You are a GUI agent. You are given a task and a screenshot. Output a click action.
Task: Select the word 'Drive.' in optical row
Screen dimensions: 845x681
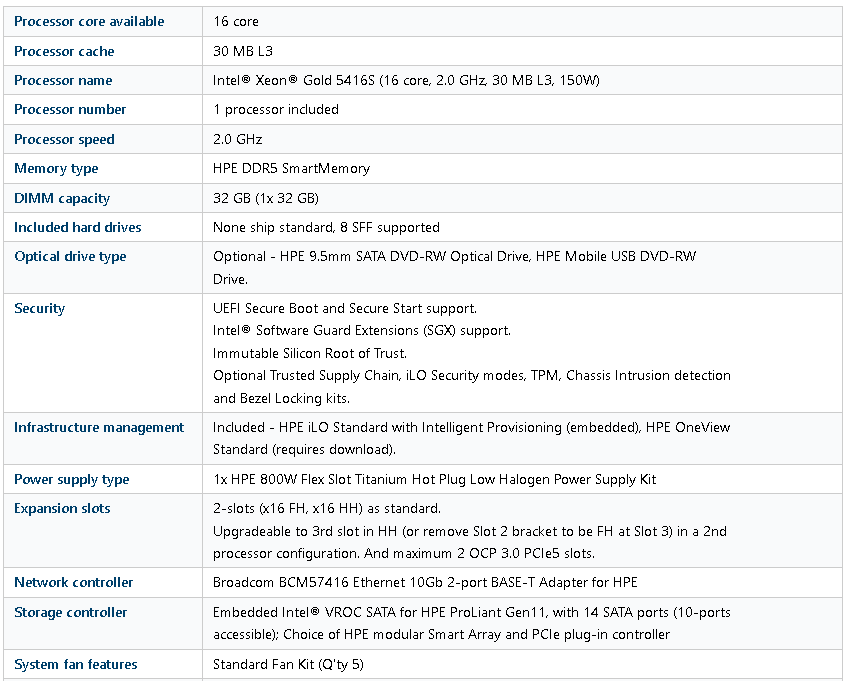click(231, 279)
